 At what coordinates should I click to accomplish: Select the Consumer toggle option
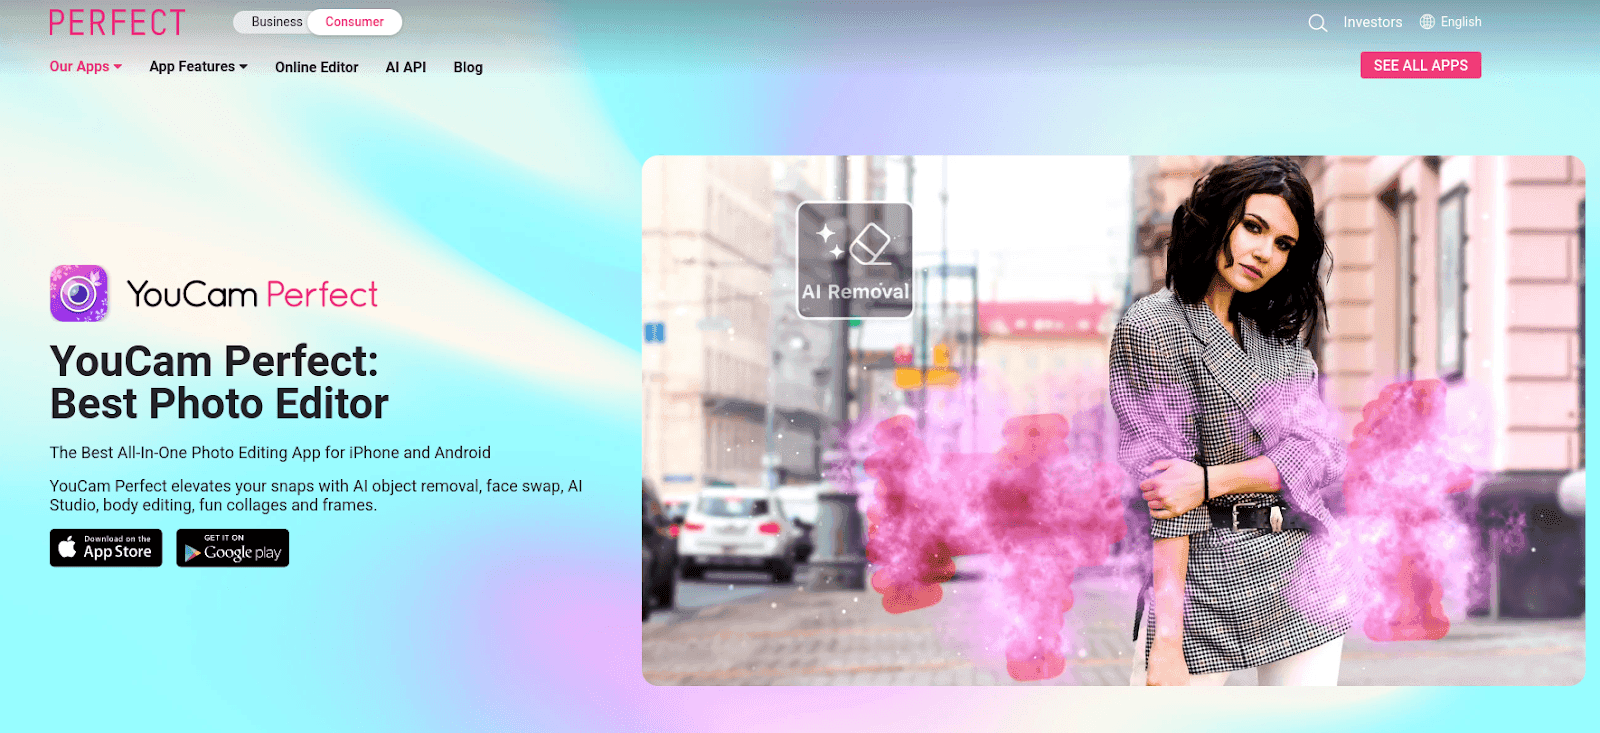tap(354, 22)
